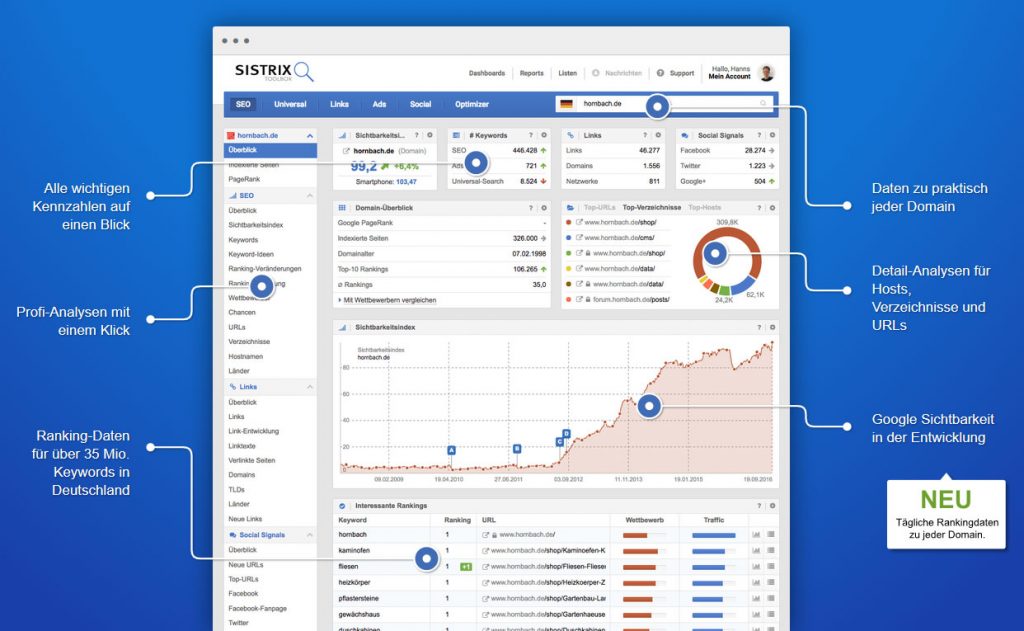Switch to the Top-Hosts tab

(705, 207)
